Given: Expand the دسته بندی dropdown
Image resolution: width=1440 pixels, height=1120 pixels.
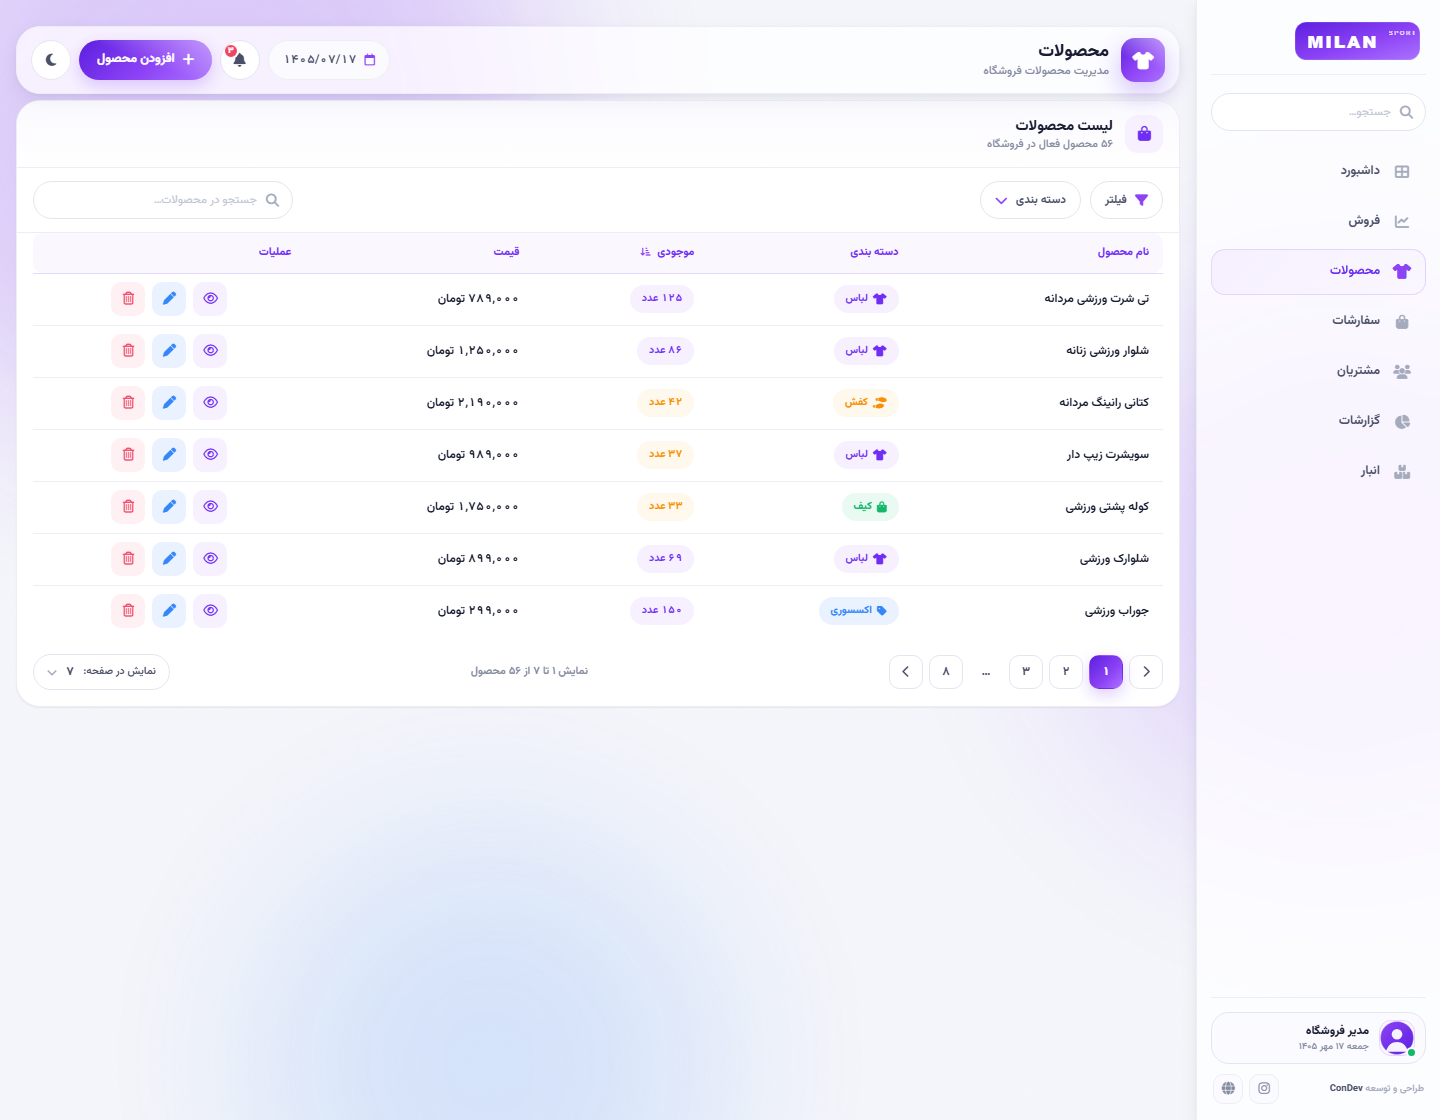Looking at the screenshot, I should 1030,200.
